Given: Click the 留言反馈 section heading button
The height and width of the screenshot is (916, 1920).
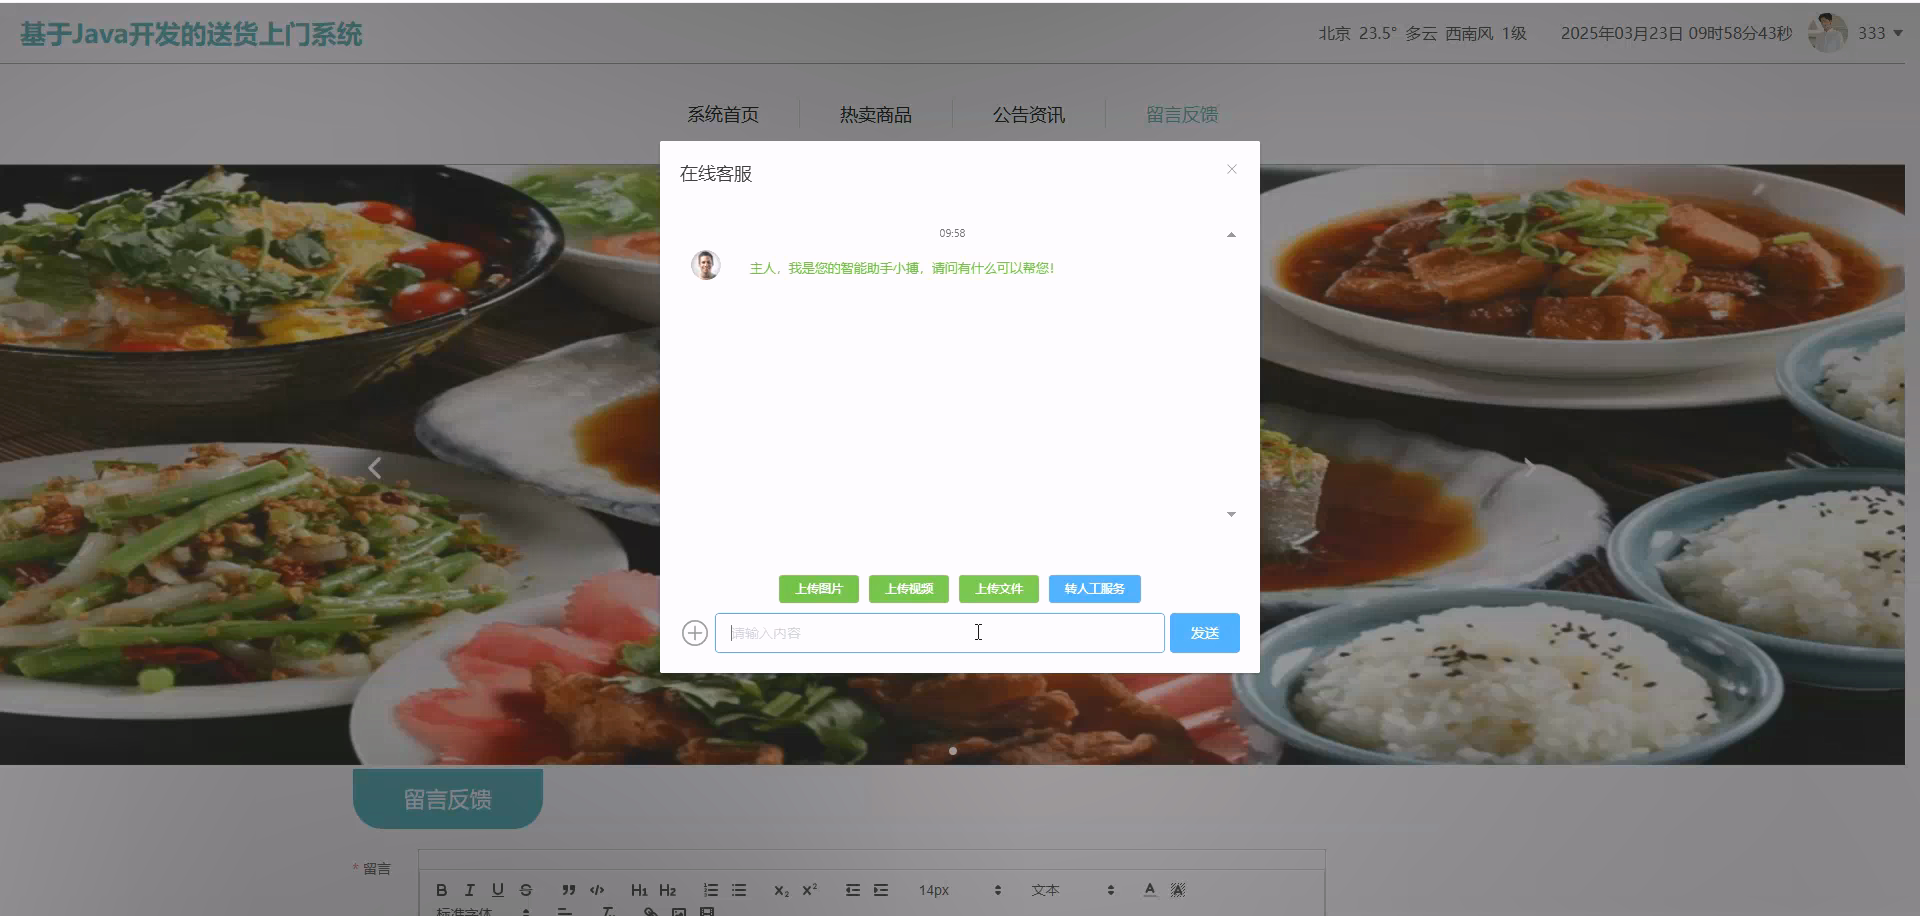Looking at the screenshot, I should coord(448,799).
